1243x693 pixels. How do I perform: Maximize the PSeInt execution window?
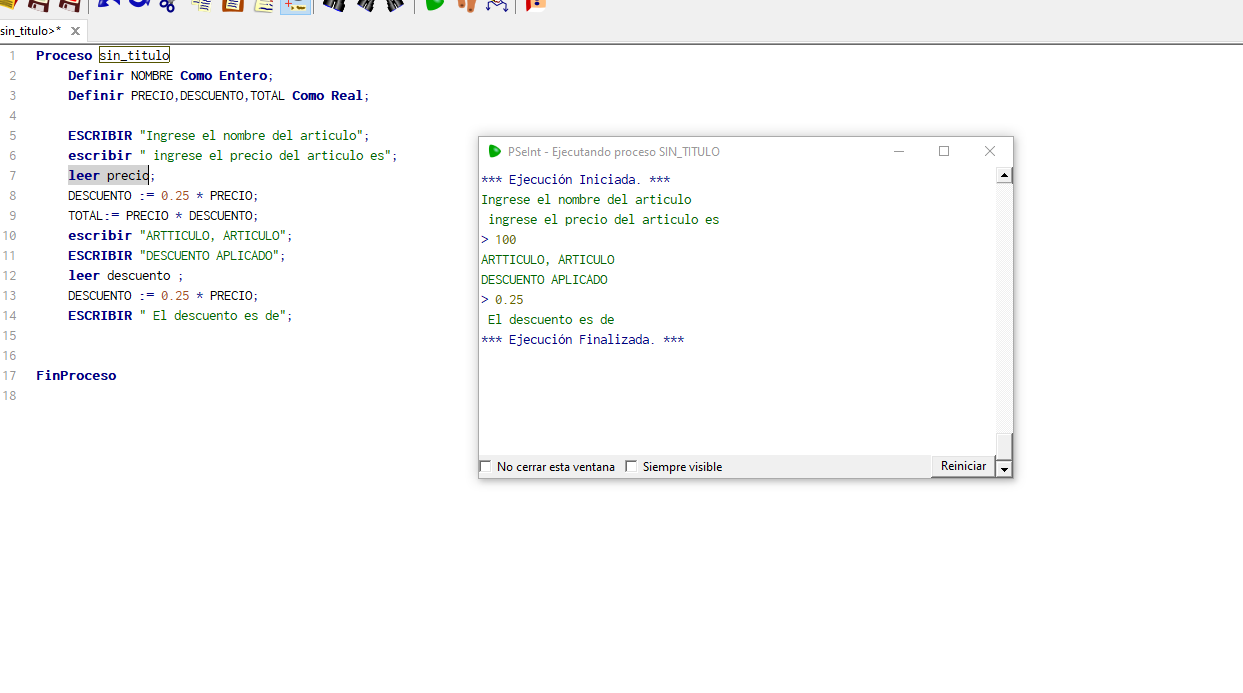coord(944,151)
